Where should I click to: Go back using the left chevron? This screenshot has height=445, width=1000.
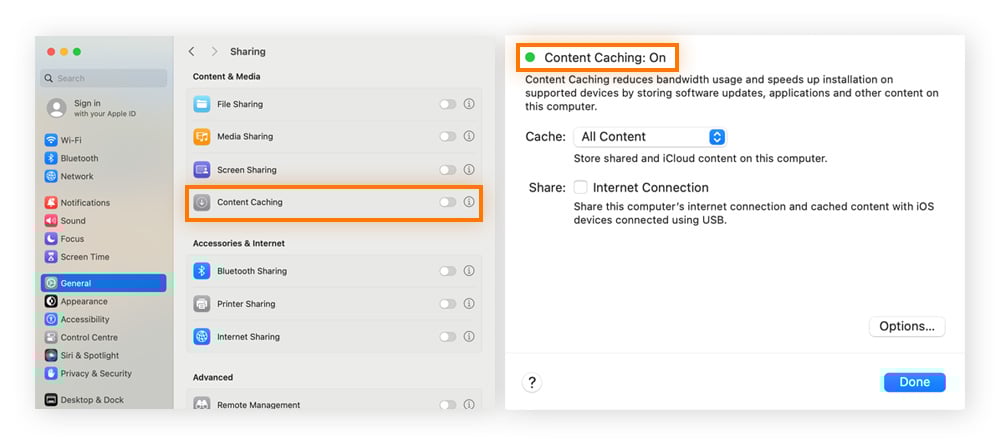click(192, 51)
